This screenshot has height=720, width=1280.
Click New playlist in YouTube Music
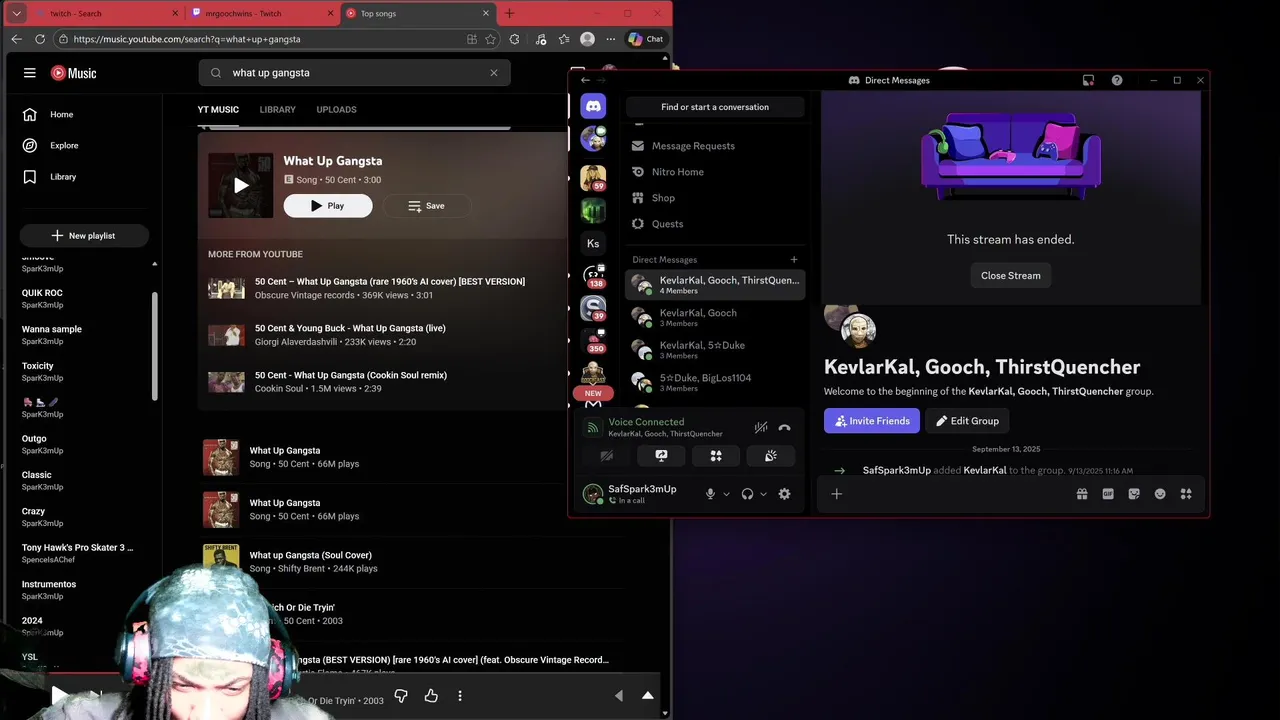84,236
